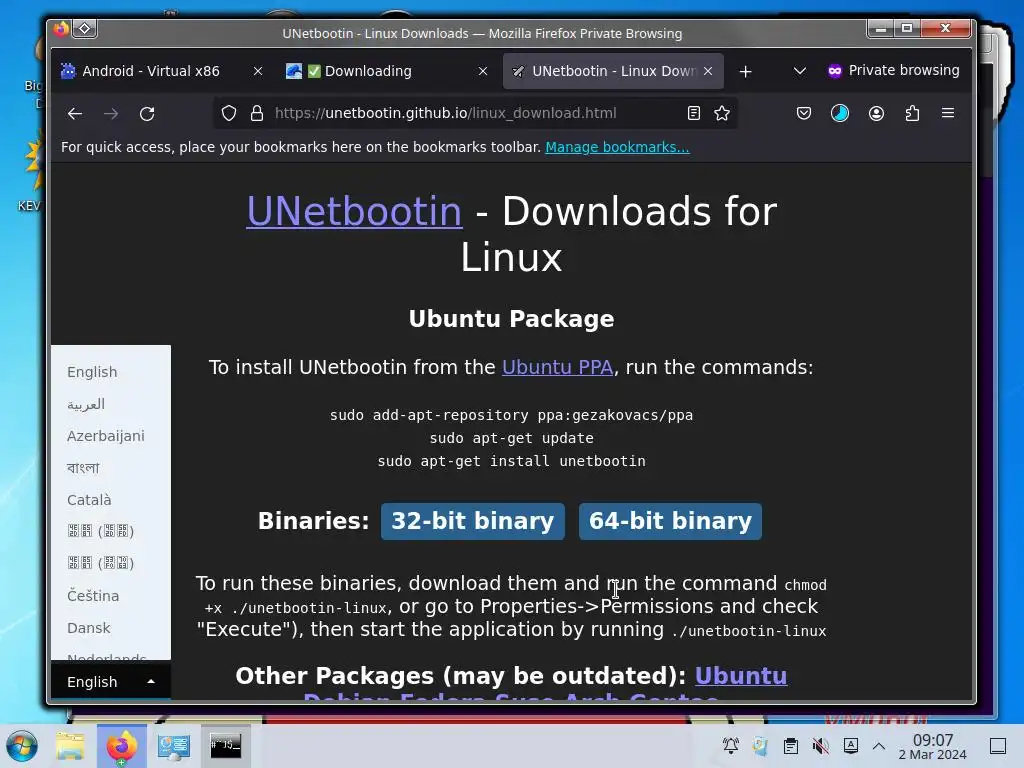This screenshot has height=768, width=1024.
Task: Bookmark this page with the star icon
Action: 722,113
